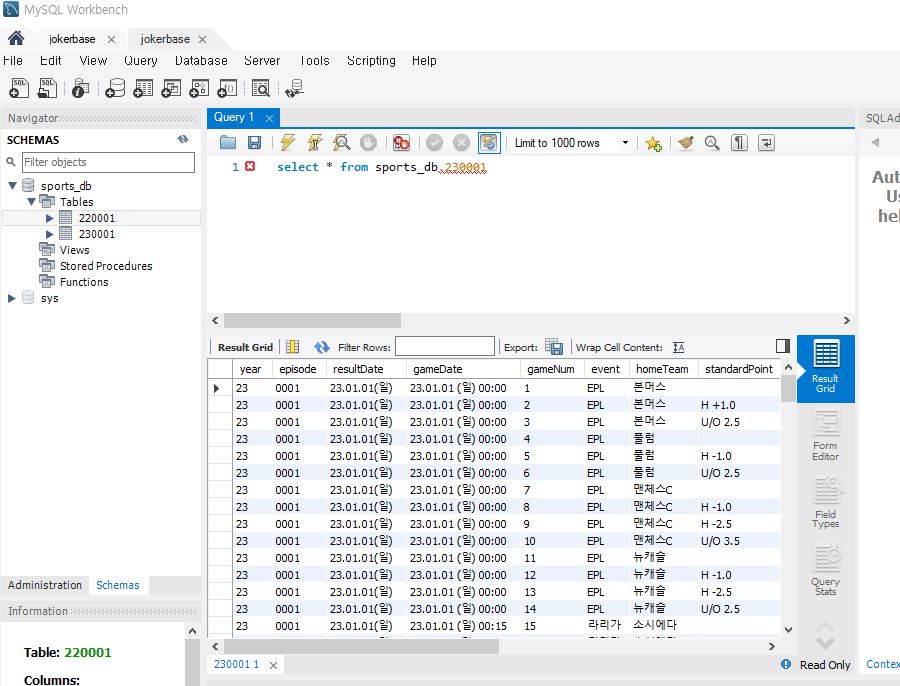Toggle the auto-commit mode button
This screenshot has width=900, height=686.
pyautogui.click(x=489, y=142)
